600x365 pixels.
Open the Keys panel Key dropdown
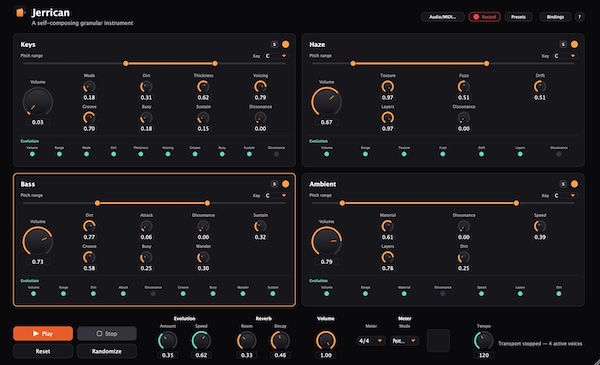pos(276,56)
